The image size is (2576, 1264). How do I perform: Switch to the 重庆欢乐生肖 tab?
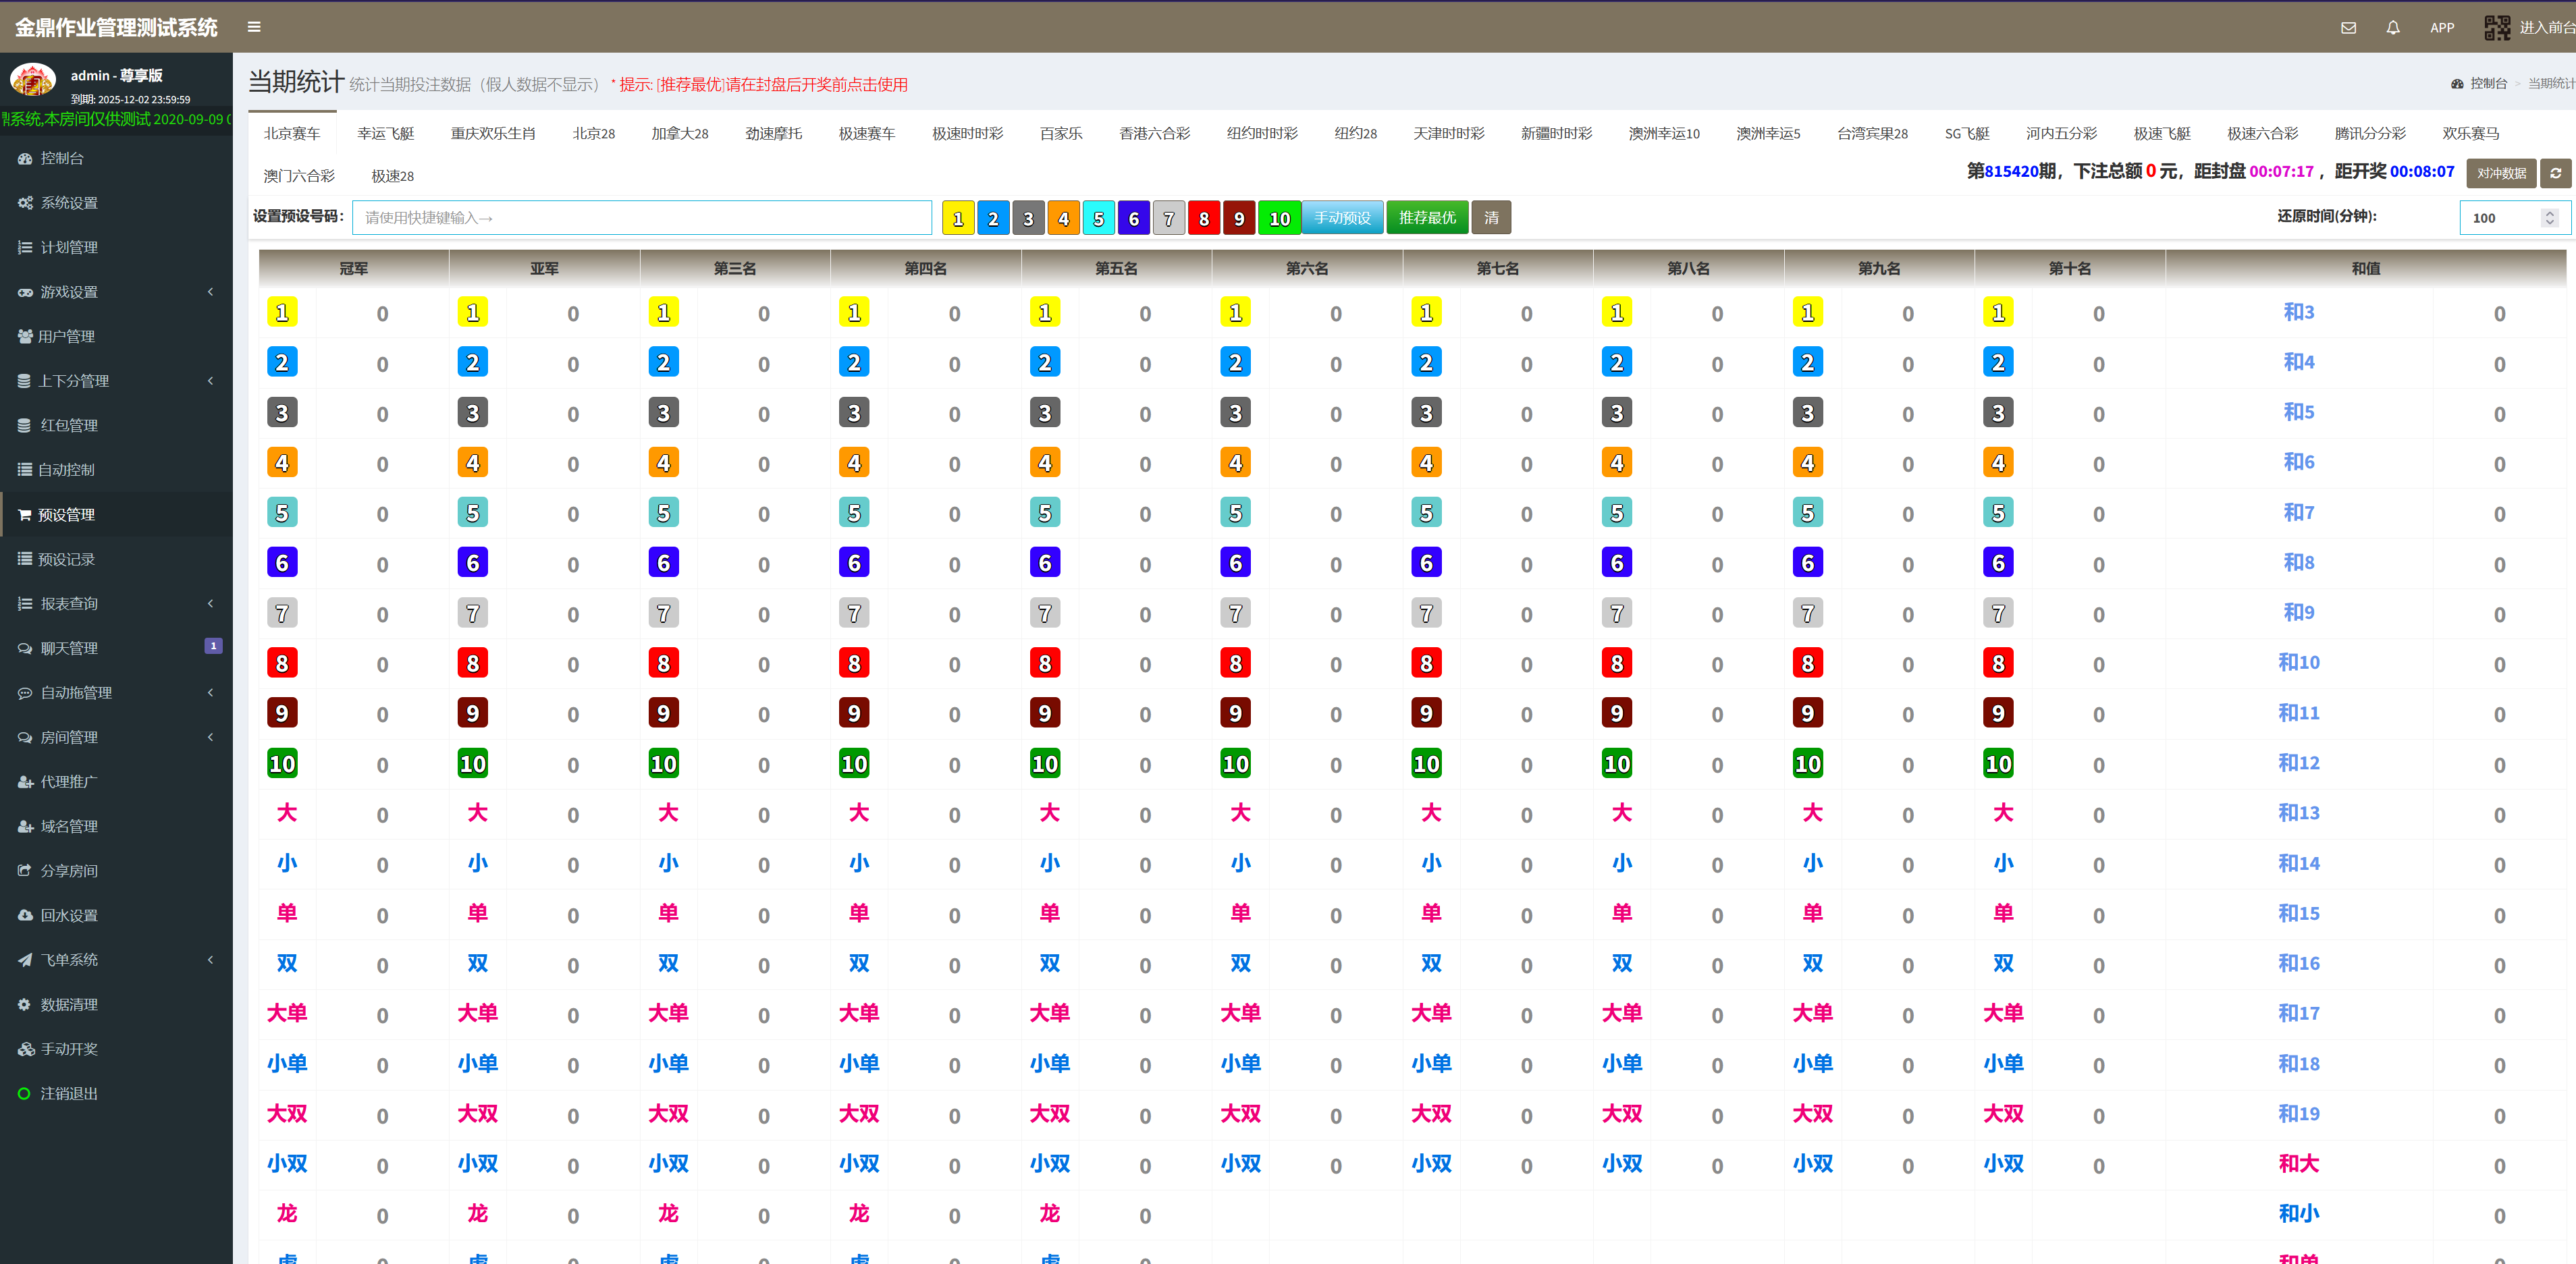coord(493,133)
